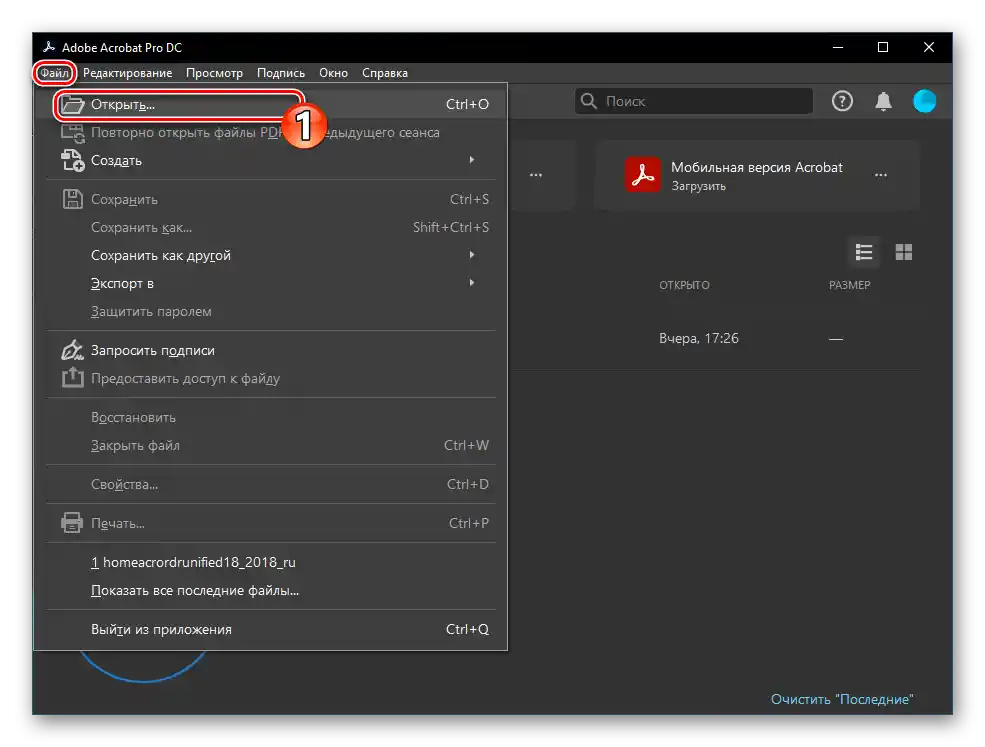The height and width of the screenshot is (747, 985).
Task: Open the Экспорт в submenu
Action: (471, 283)
